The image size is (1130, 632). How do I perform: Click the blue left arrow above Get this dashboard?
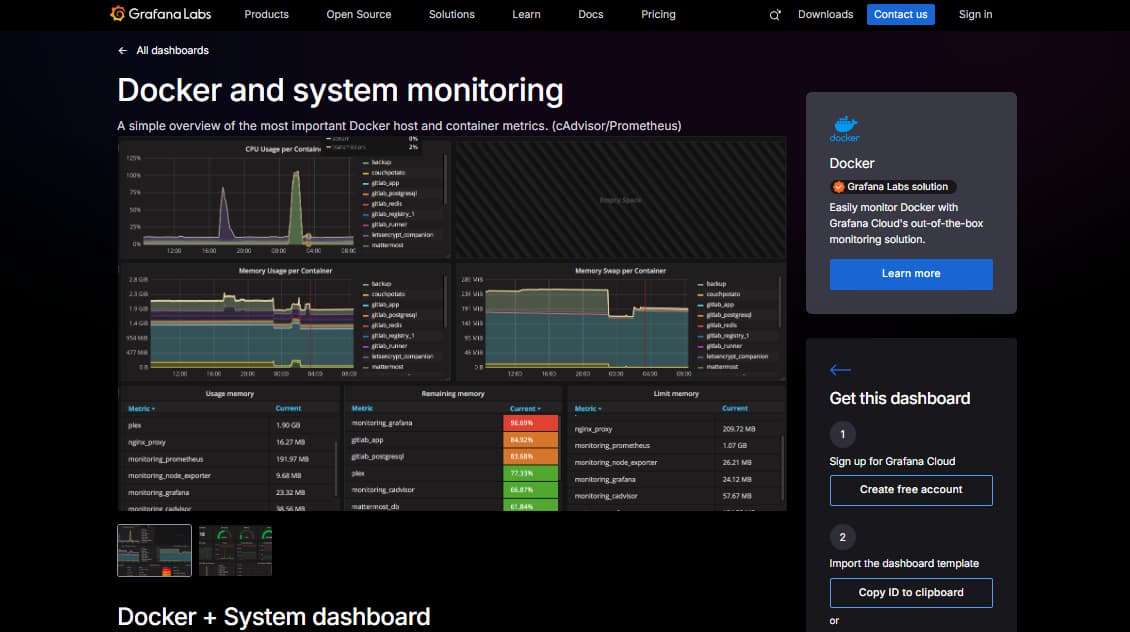coord(840,370)
